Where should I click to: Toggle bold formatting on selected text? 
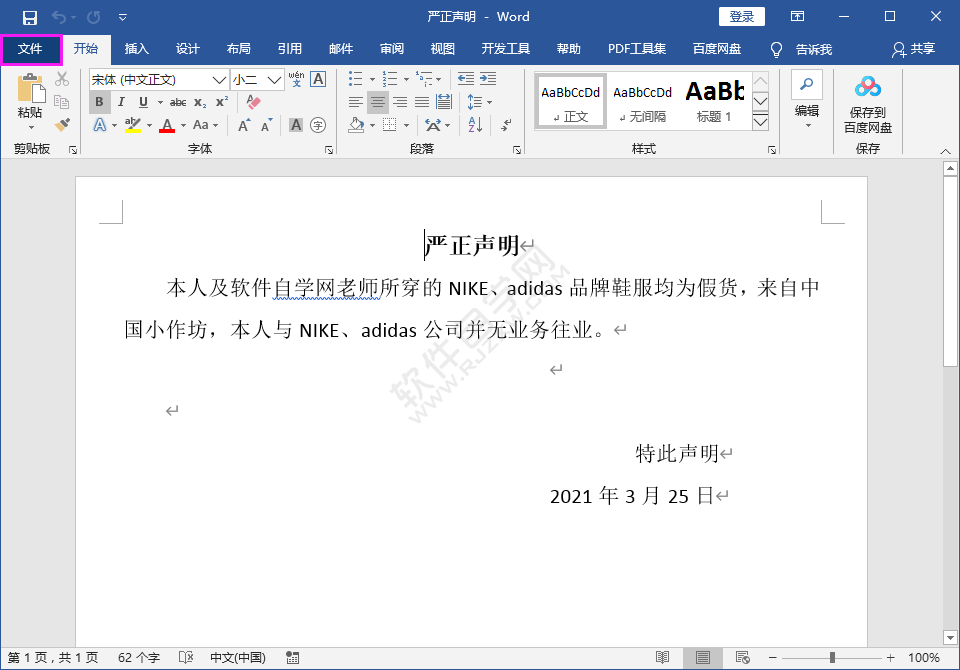point(100,101)
